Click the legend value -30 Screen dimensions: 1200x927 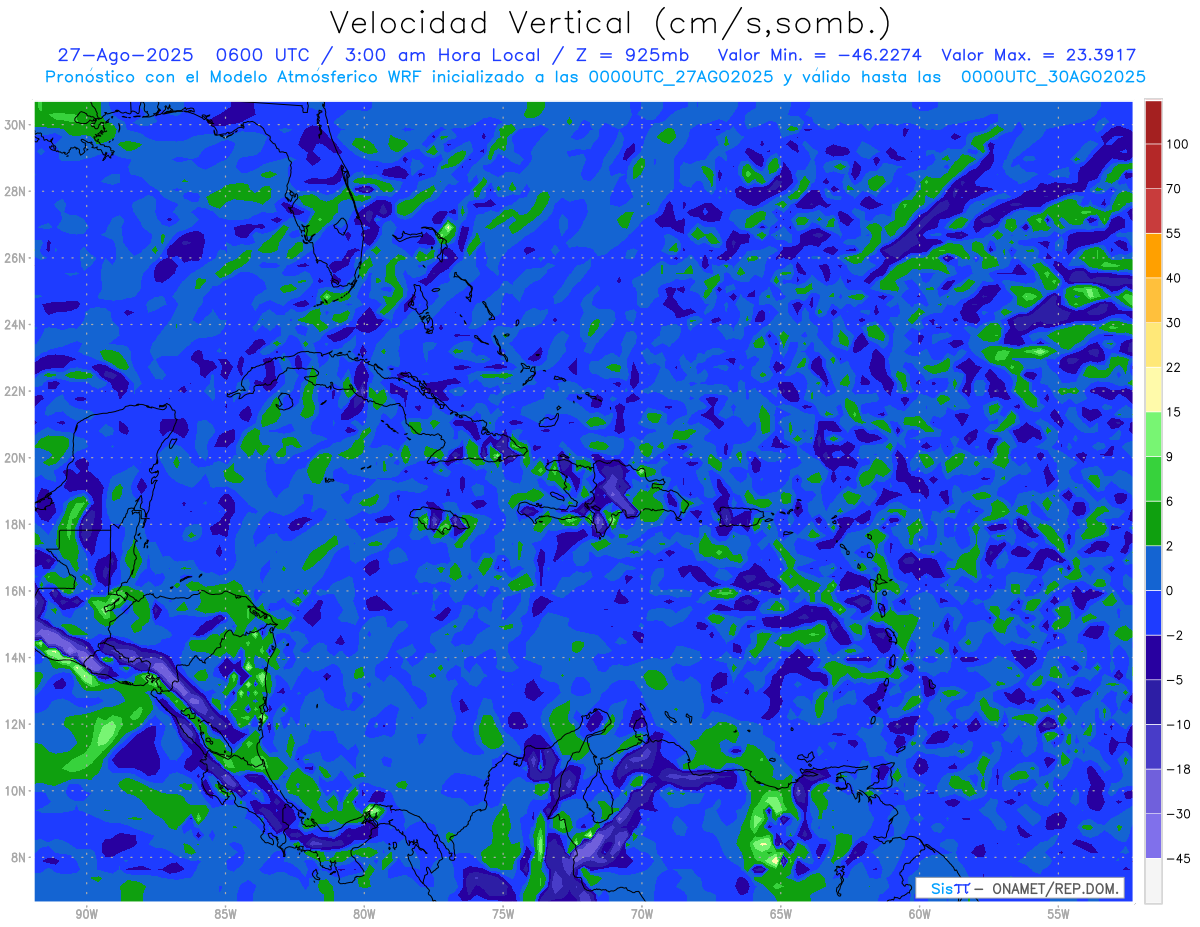[1177, 813]
